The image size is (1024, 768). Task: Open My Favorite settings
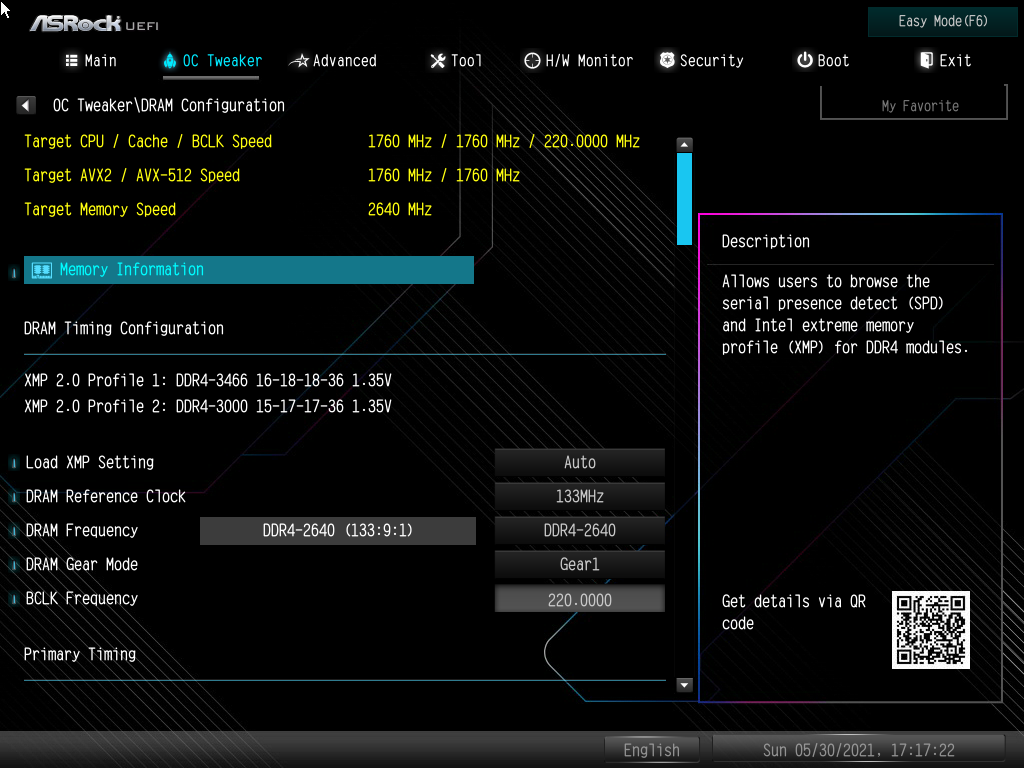tap(912, 104)
